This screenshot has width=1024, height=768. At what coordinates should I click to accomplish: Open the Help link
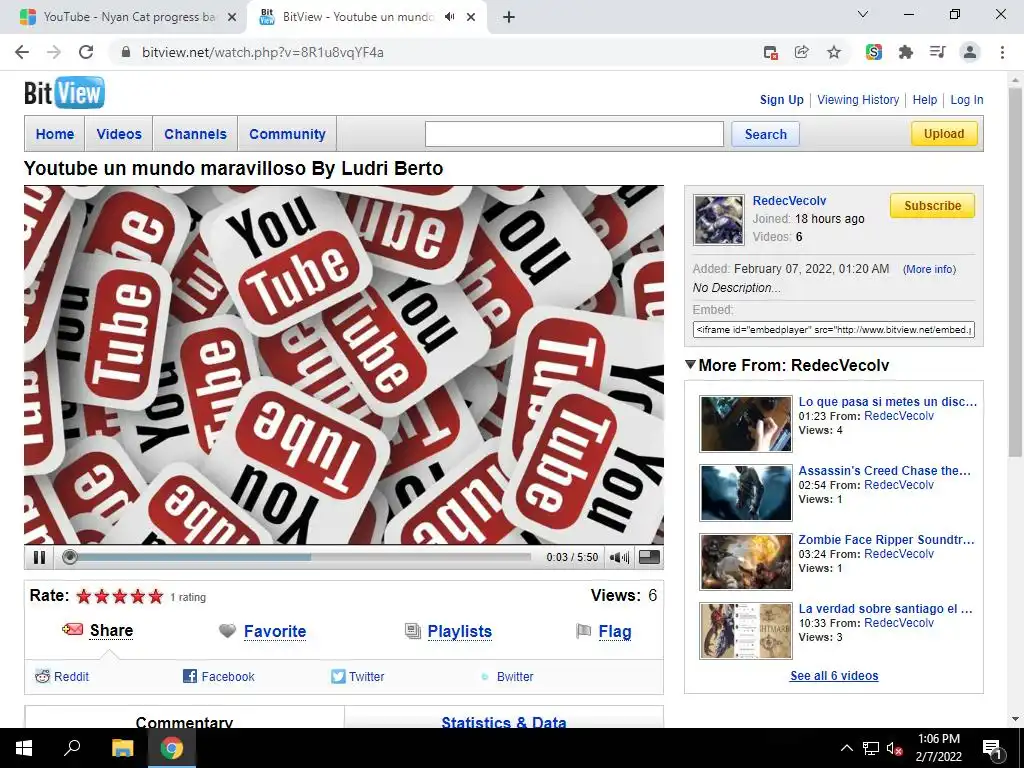(925, 99)
